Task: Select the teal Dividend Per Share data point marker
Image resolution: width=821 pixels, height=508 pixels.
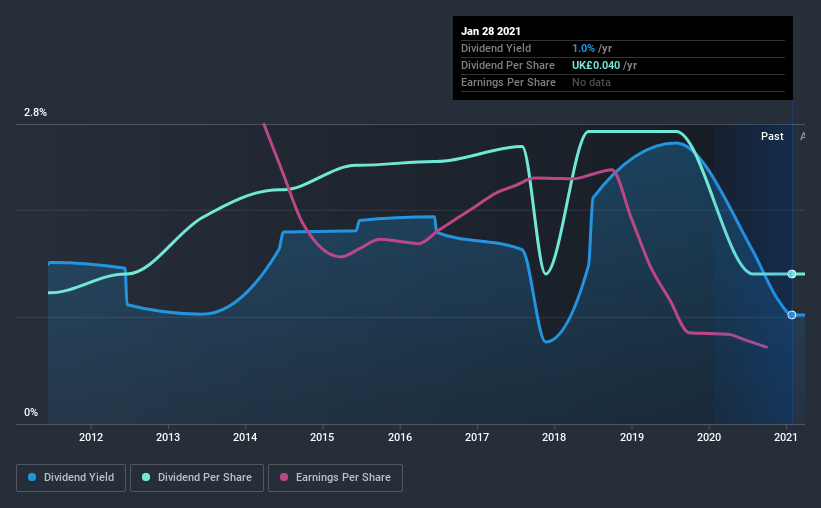Action: pyautogui.click(x=792, y=274)
